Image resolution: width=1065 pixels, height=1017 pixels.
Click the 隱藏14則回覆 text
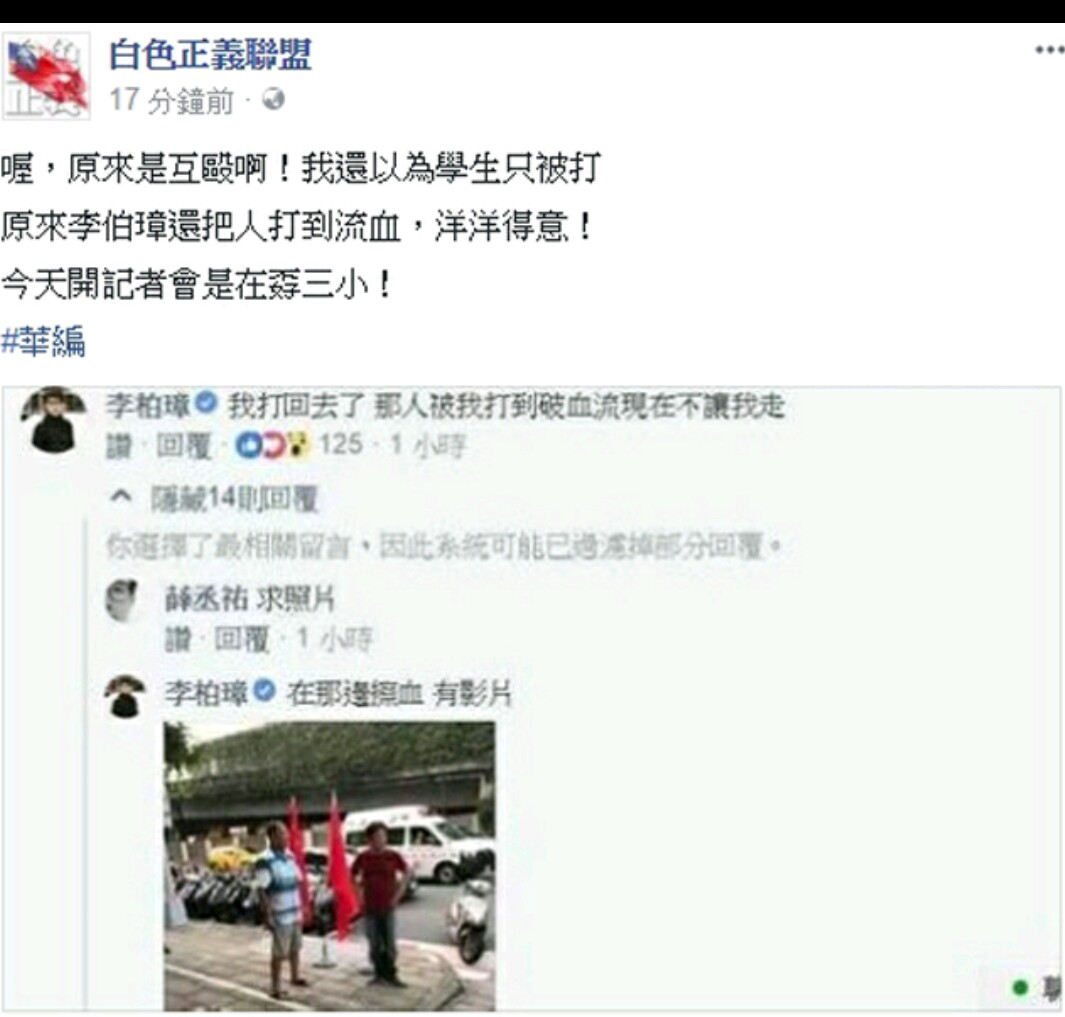click(x=234, y=499)
